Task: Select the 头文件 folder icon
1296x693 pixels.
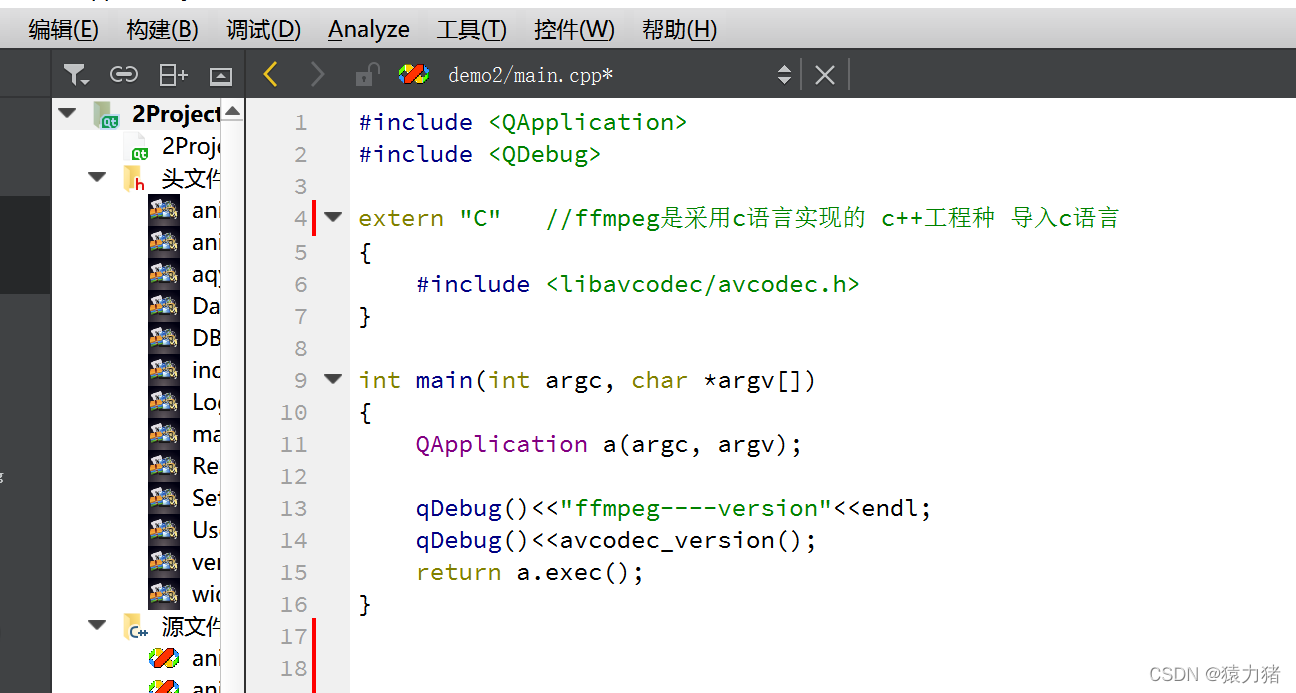Action: pyautogui.click(x=135, y=179)
